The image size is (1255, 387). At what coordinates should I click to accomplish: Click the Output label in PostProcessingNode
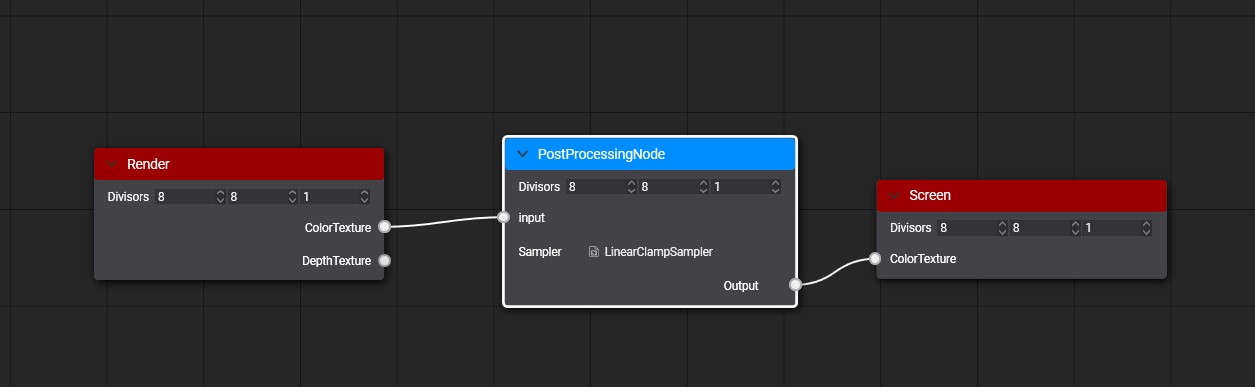741,286
